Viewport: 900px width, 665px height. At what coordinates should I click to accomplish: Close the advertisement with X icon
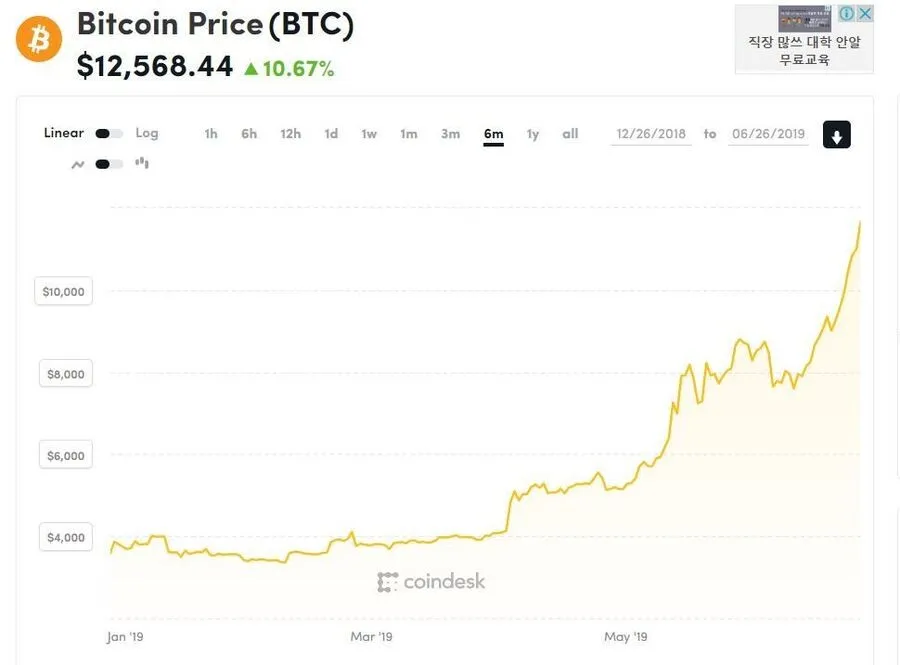coord(865,13)
